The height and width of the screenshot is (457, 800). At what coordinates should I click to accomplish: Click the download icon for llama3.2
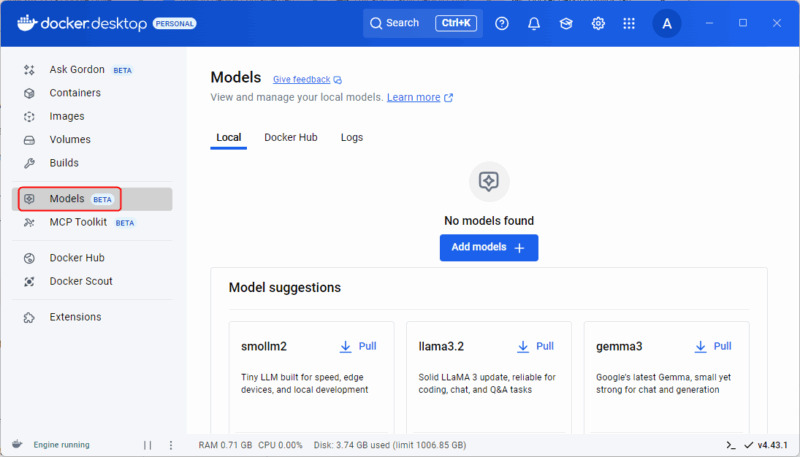tap(523, 347)
